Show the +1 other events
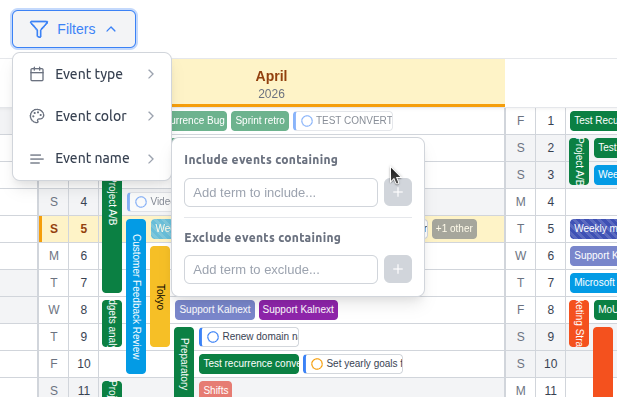Viewport: 617px width, 397px height. [454, 229]
